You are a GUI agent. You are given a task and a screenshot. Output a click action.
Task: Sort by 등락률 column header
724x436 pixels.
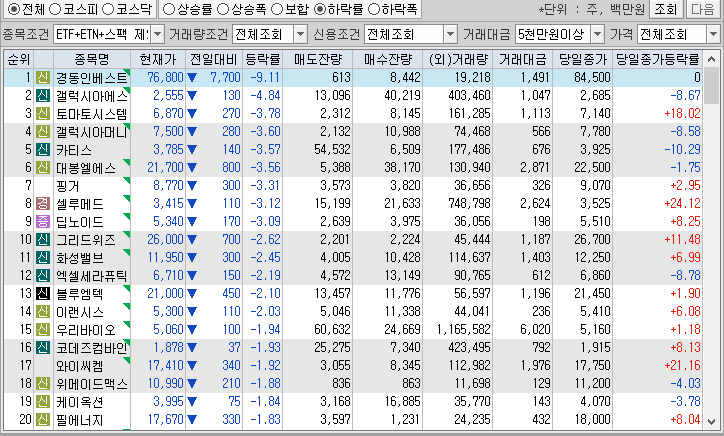[x=263, y=59]
